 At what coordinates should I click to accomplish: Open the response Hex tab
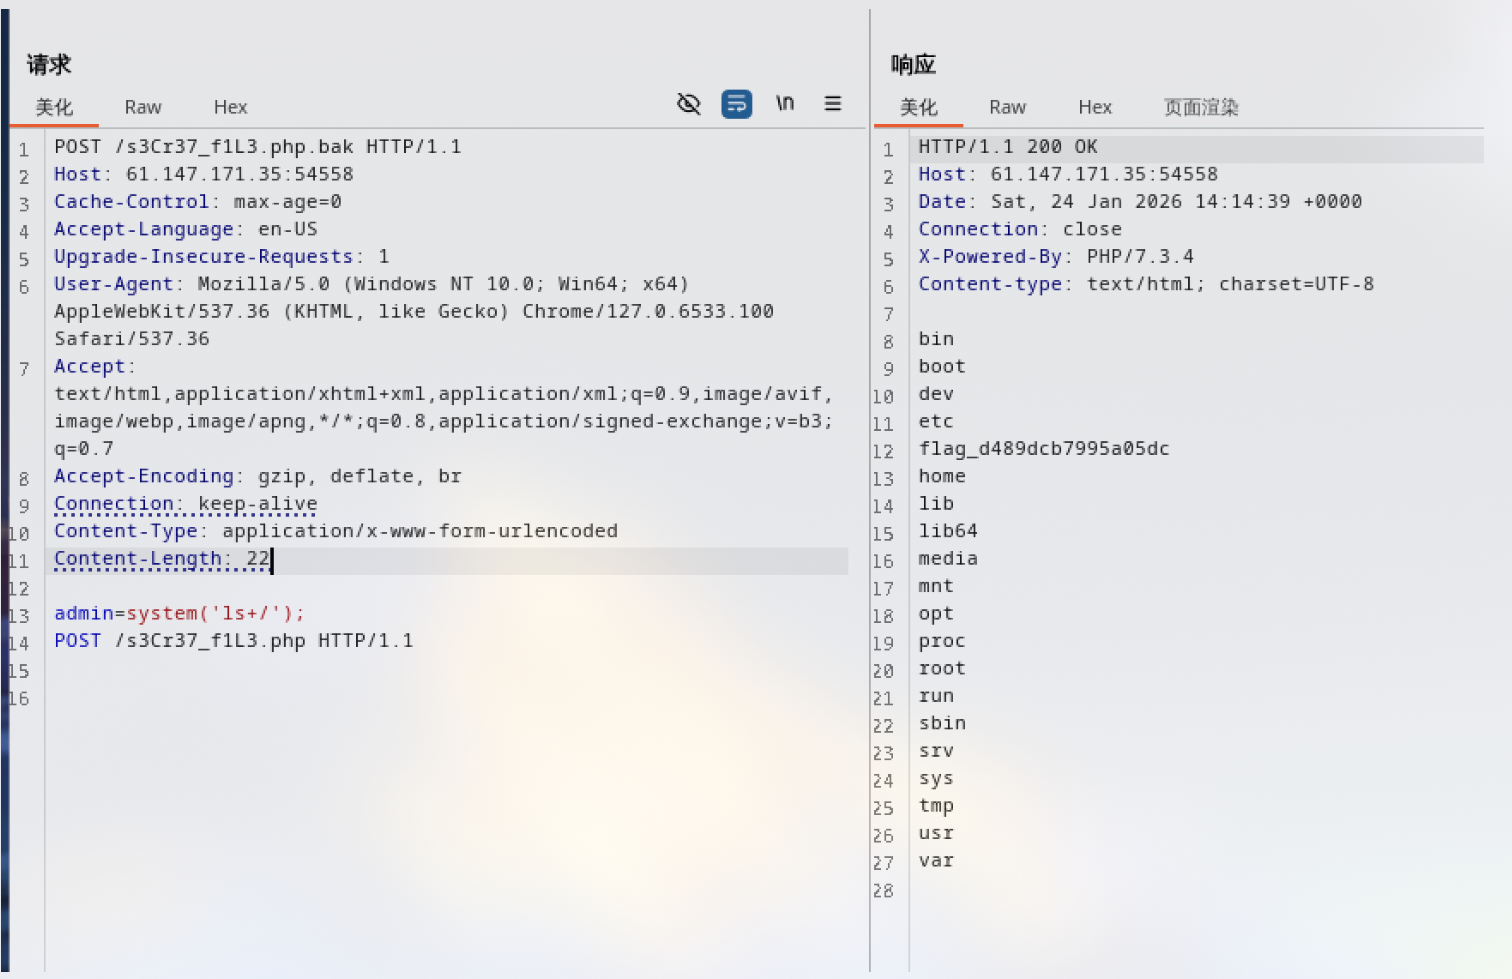pos(1095,107)
